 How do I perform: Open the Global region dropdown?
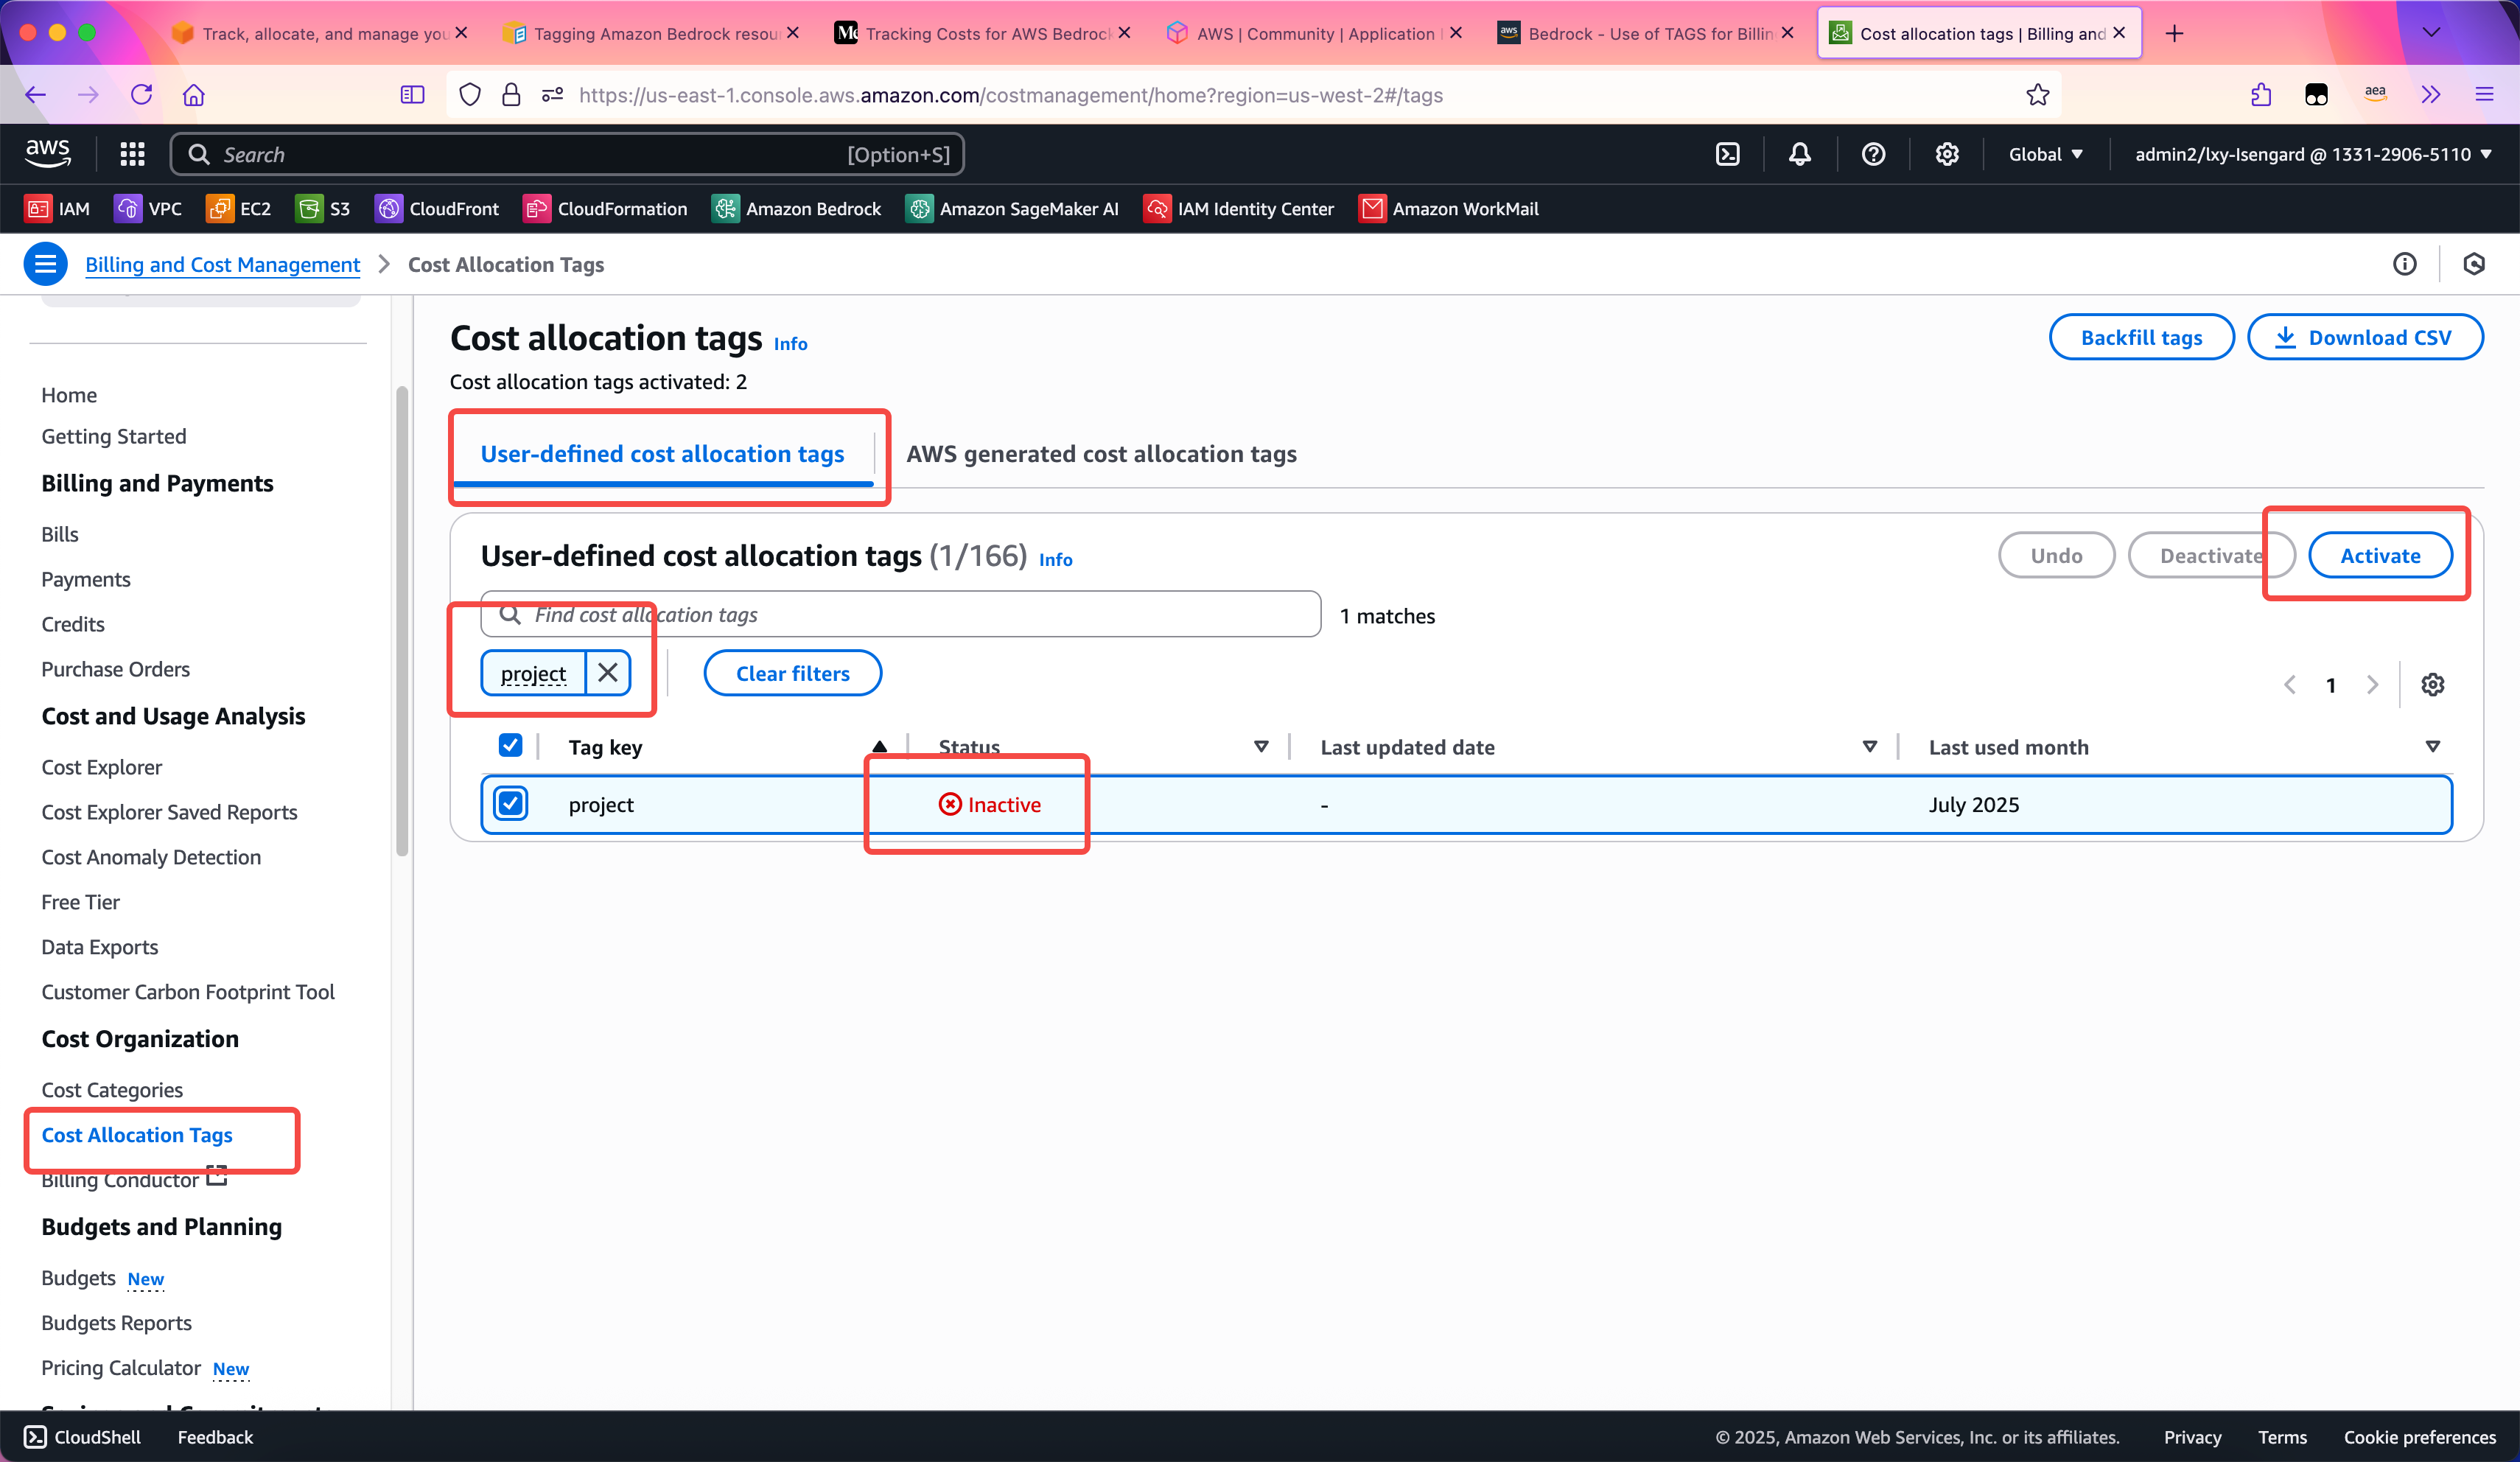2045,154
